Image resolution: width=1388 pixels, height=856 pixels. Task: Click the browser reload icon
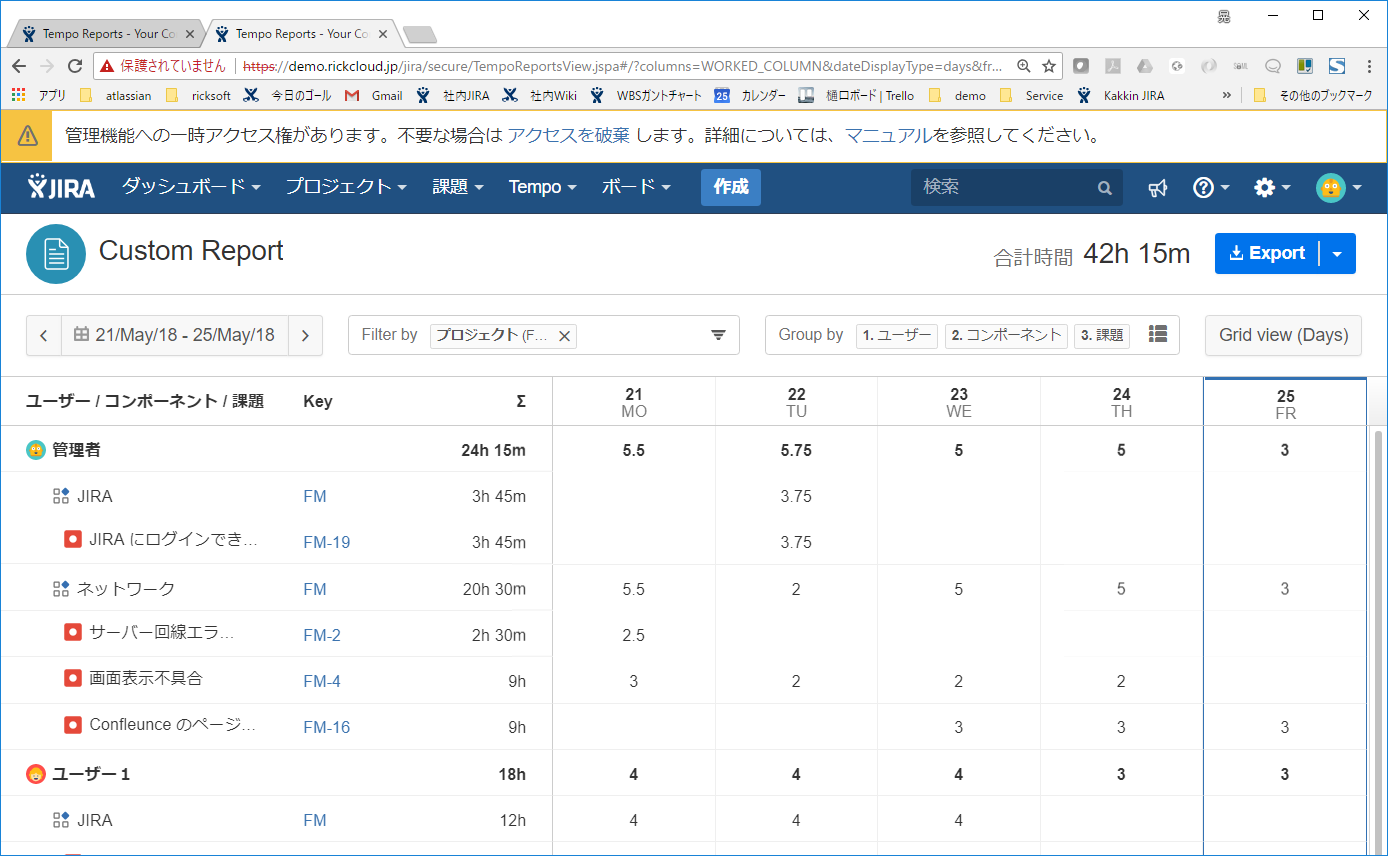click(x=74, y=66)
